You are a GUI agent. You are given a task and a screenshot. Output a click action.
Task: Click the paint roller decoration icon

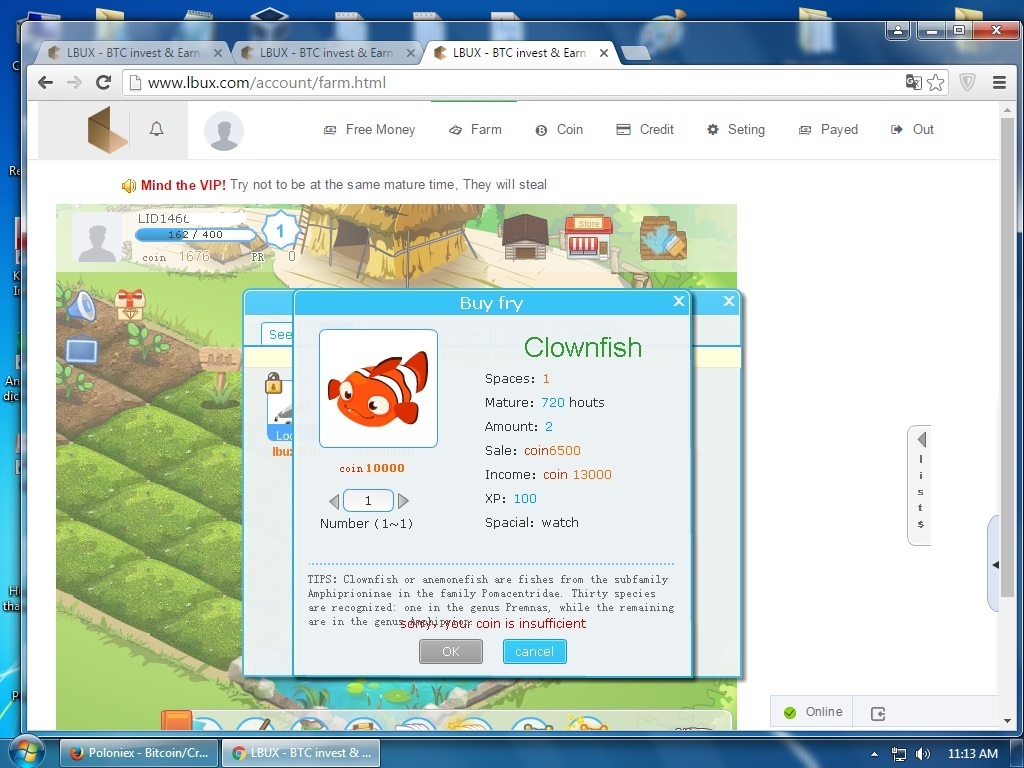tap(664, 238)
